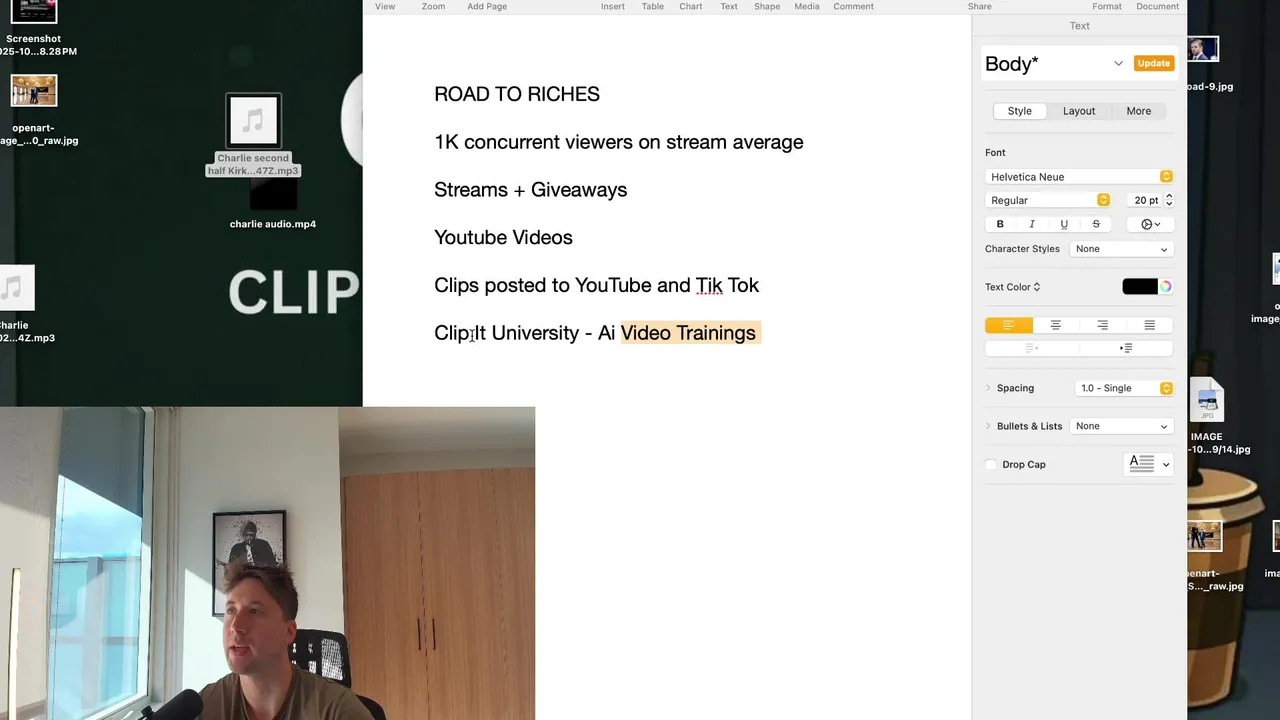
Task: Expand the Bullets & Lists section
Action: coord(989,426)
